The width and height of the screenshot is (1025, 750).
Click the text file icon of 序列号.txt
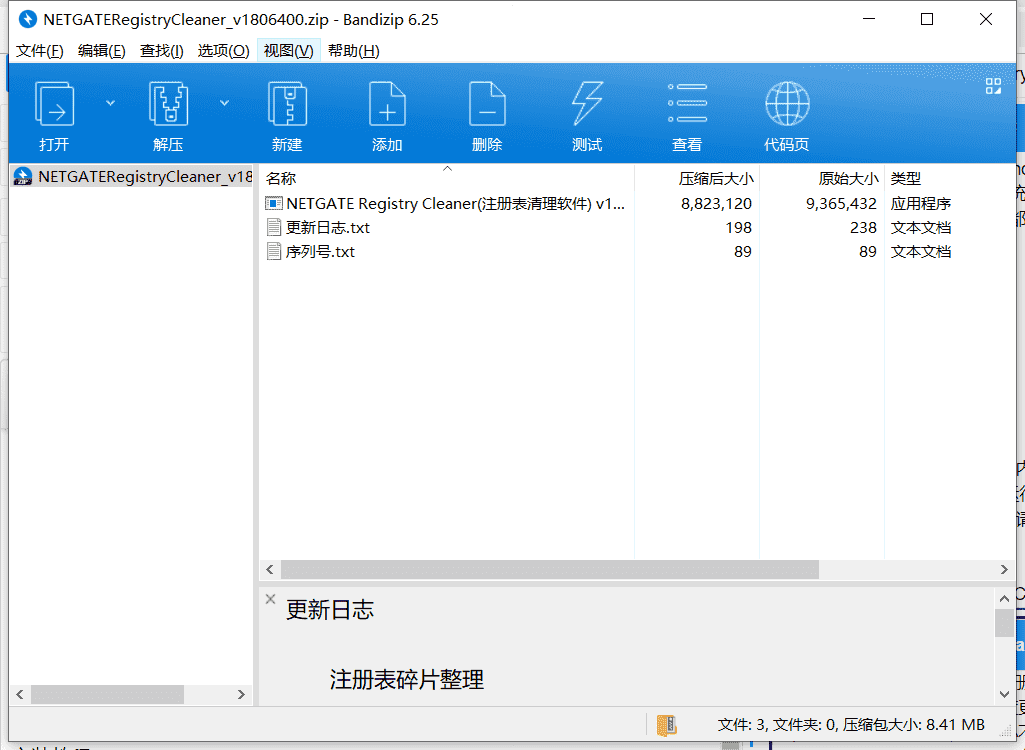tap(274, 252)
